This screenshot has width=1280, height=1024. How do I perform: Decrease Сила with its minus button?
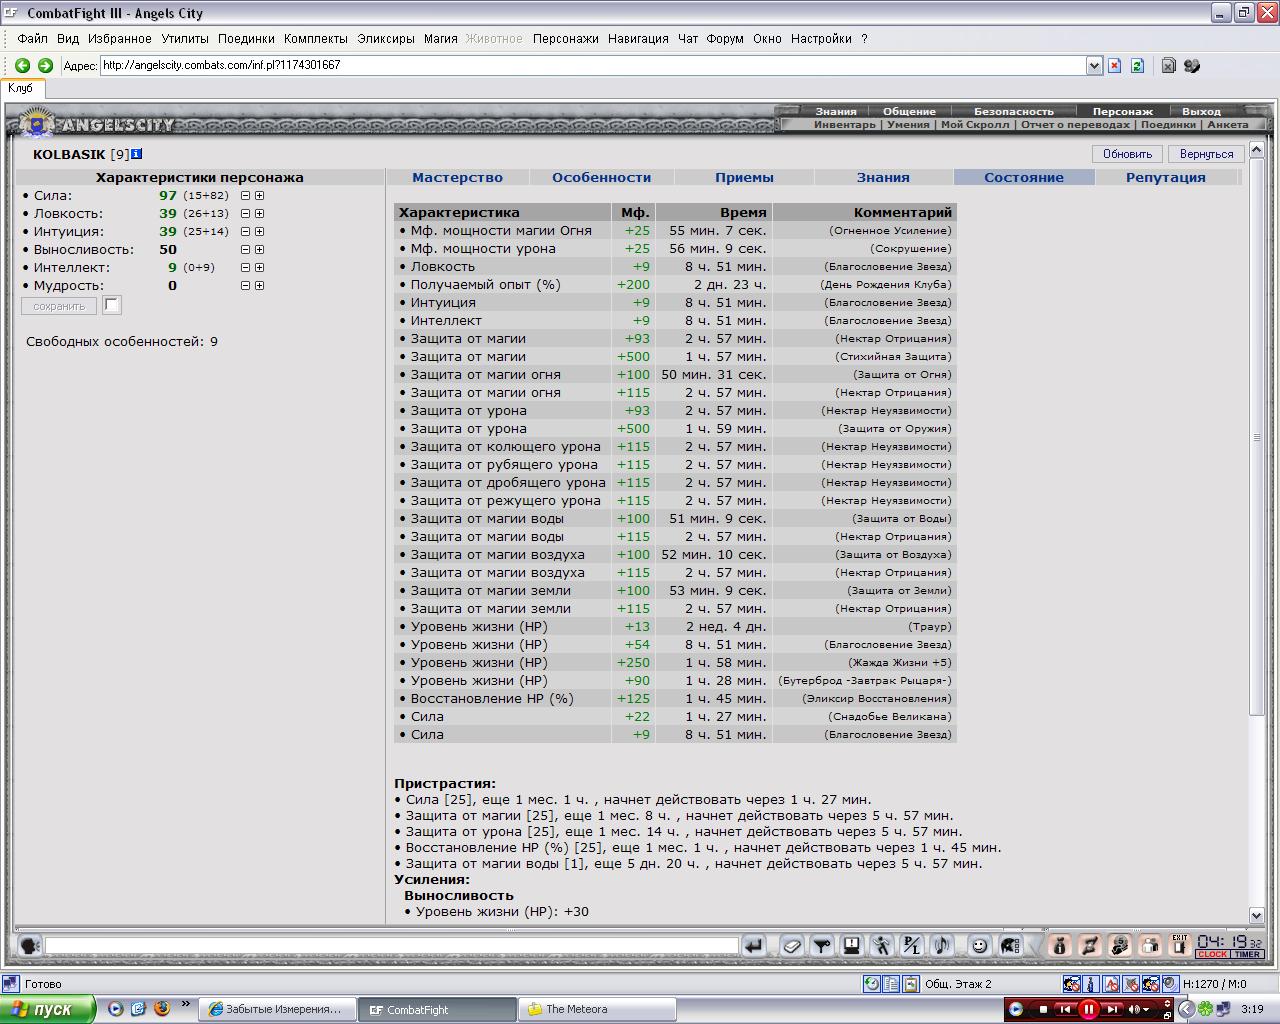(x=245, y=196)
